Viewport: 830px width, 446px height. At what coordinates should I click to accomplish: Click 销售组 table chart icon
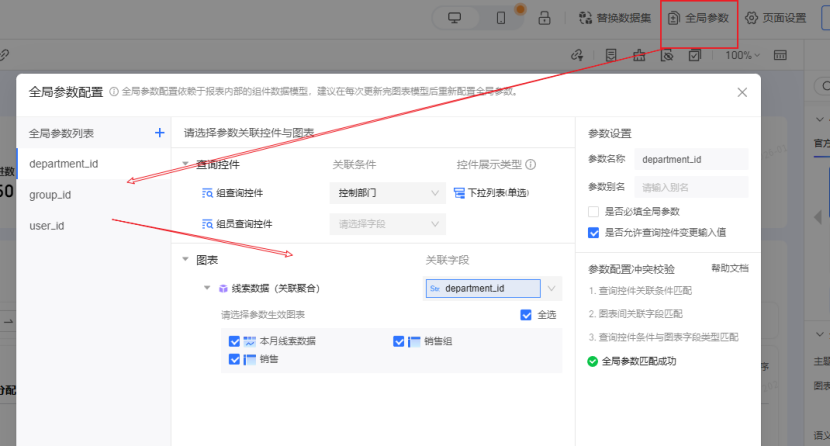414,341
